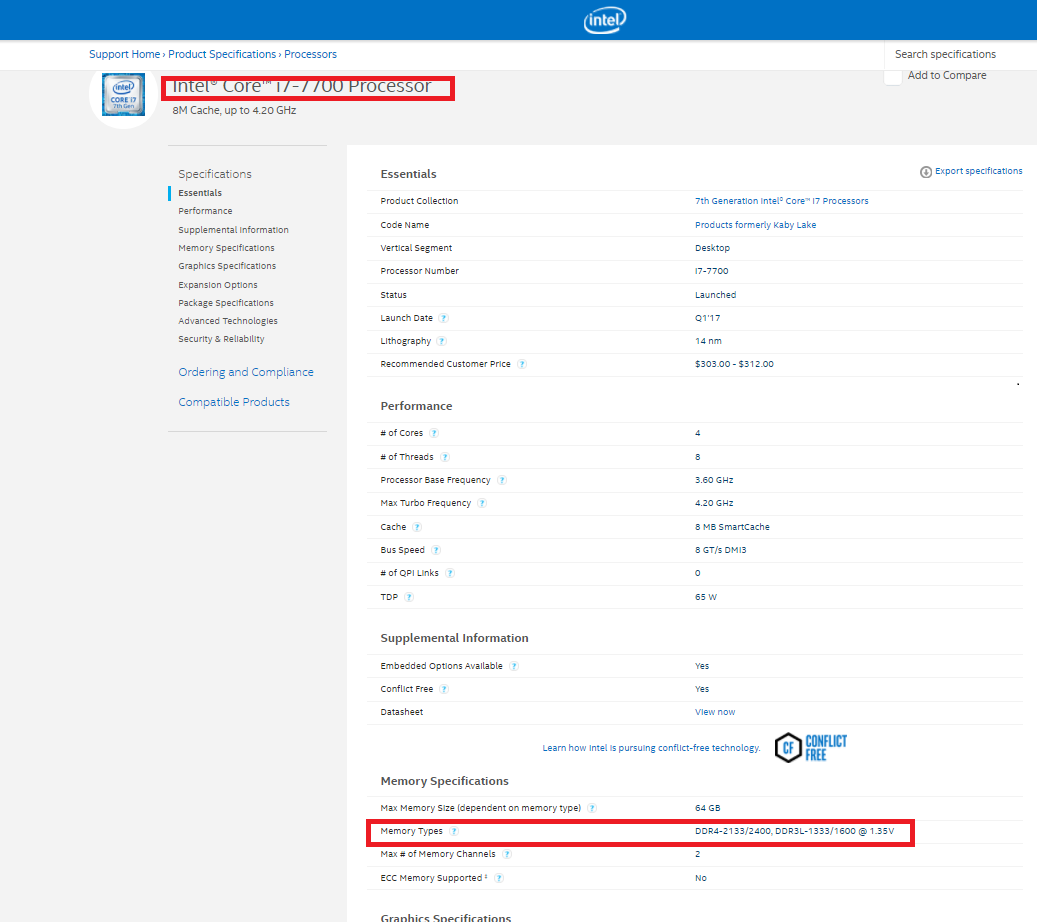The width and height of the screenshot is (1037, 922).
Task: Open Bus Speed help icon
Action: tap(436, 550)
